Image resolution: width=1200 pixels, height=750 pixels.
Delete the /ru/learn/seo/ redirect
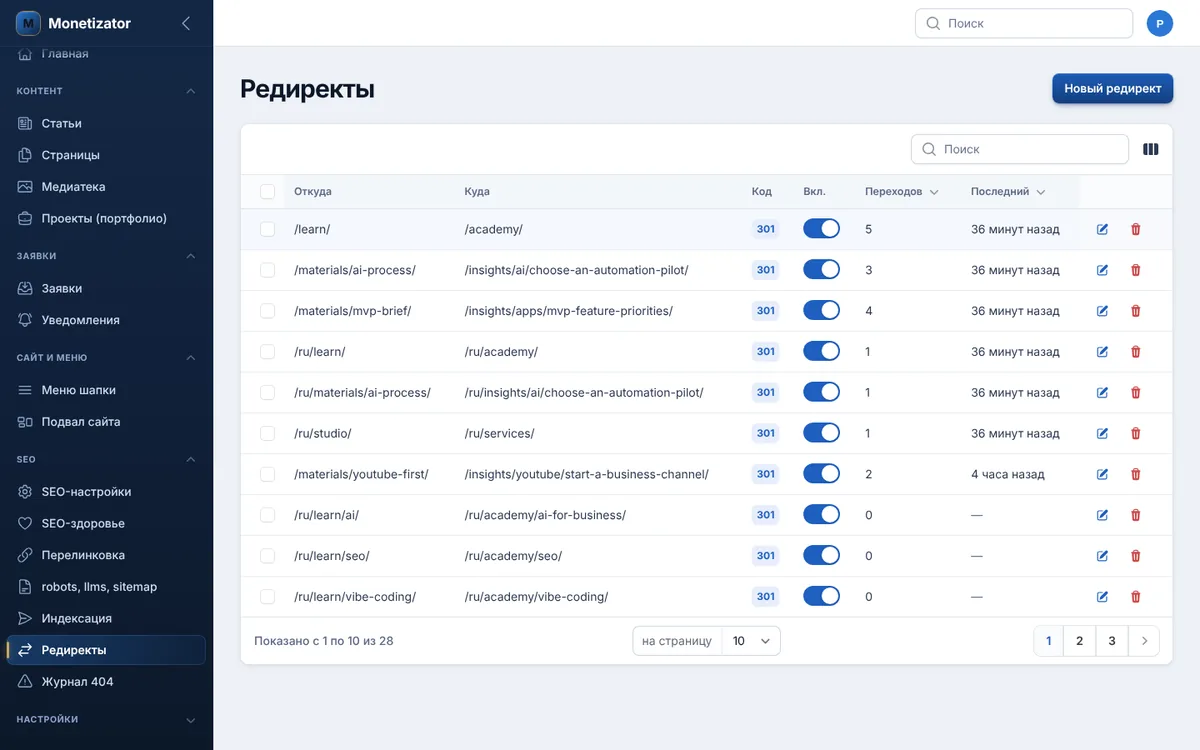tap(1135, 556)
